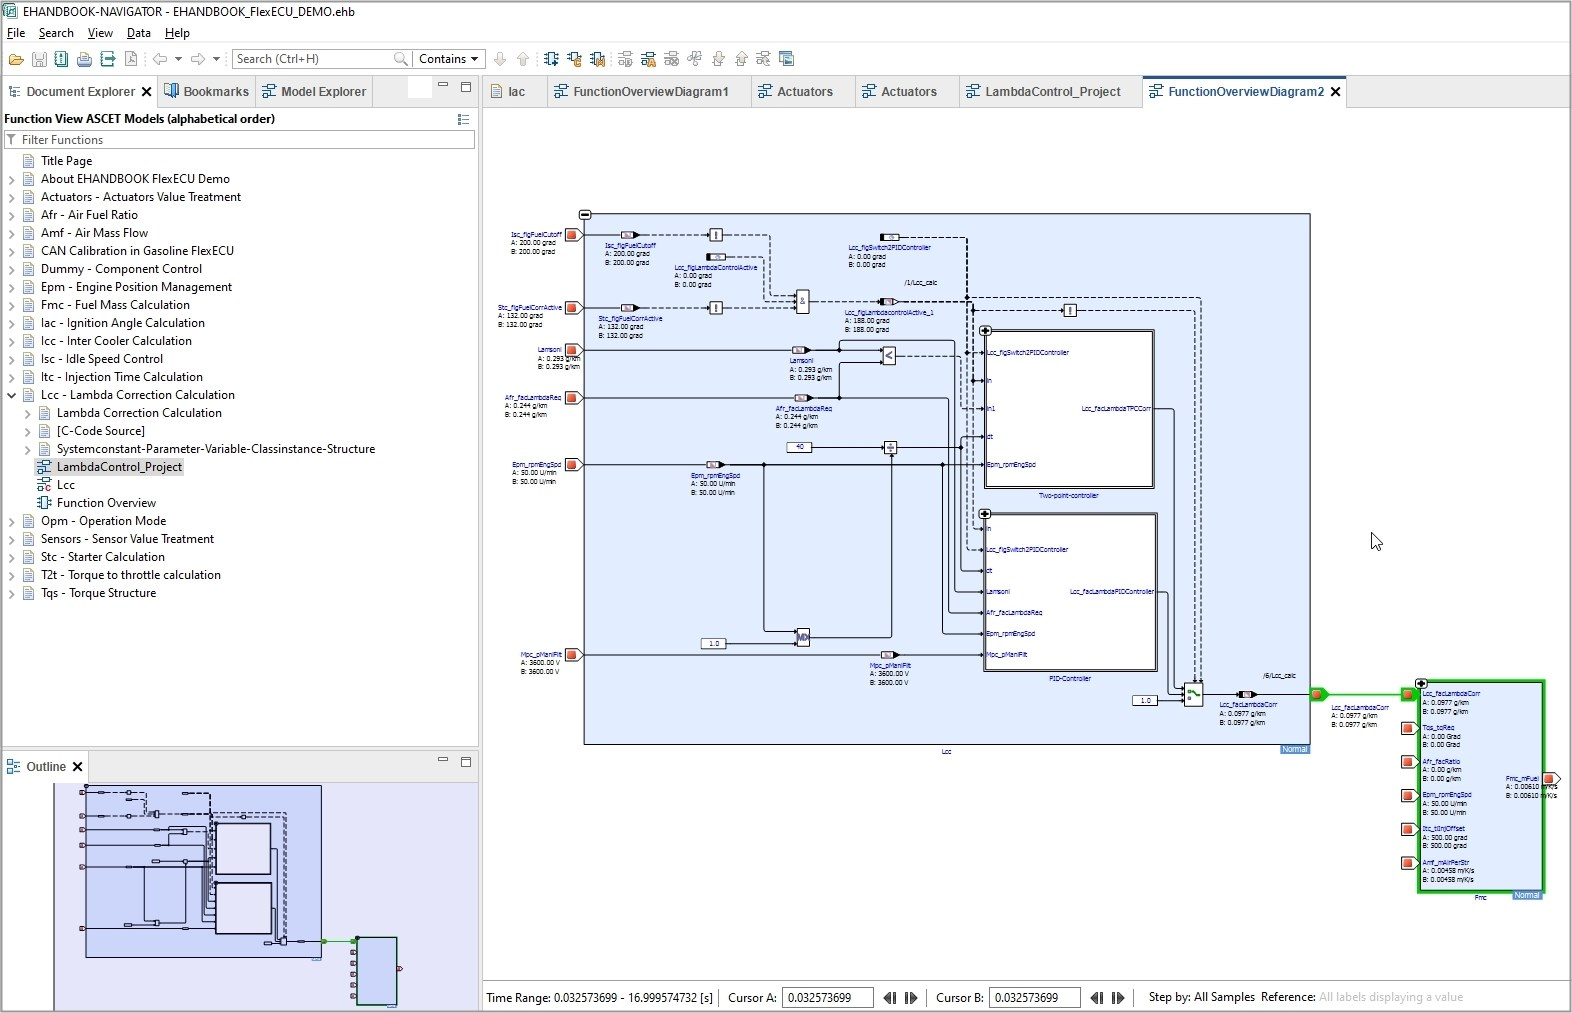This screenshot has width=1572, height=1013.
Task: Collapse the Lcc block with minus toggle
Action: click(585, 215)
